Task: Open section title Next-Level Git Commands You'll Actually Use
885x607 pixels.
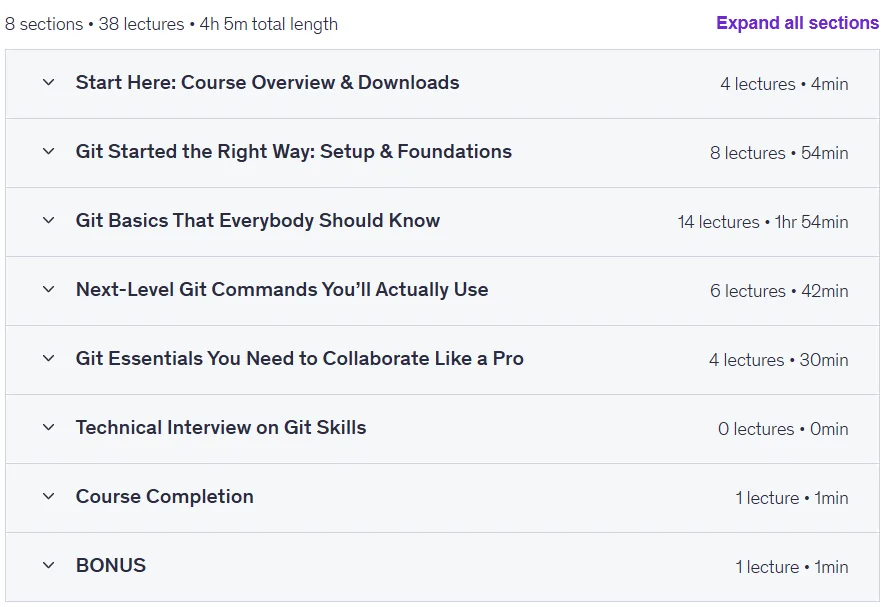Action: (x=282, y=289)
